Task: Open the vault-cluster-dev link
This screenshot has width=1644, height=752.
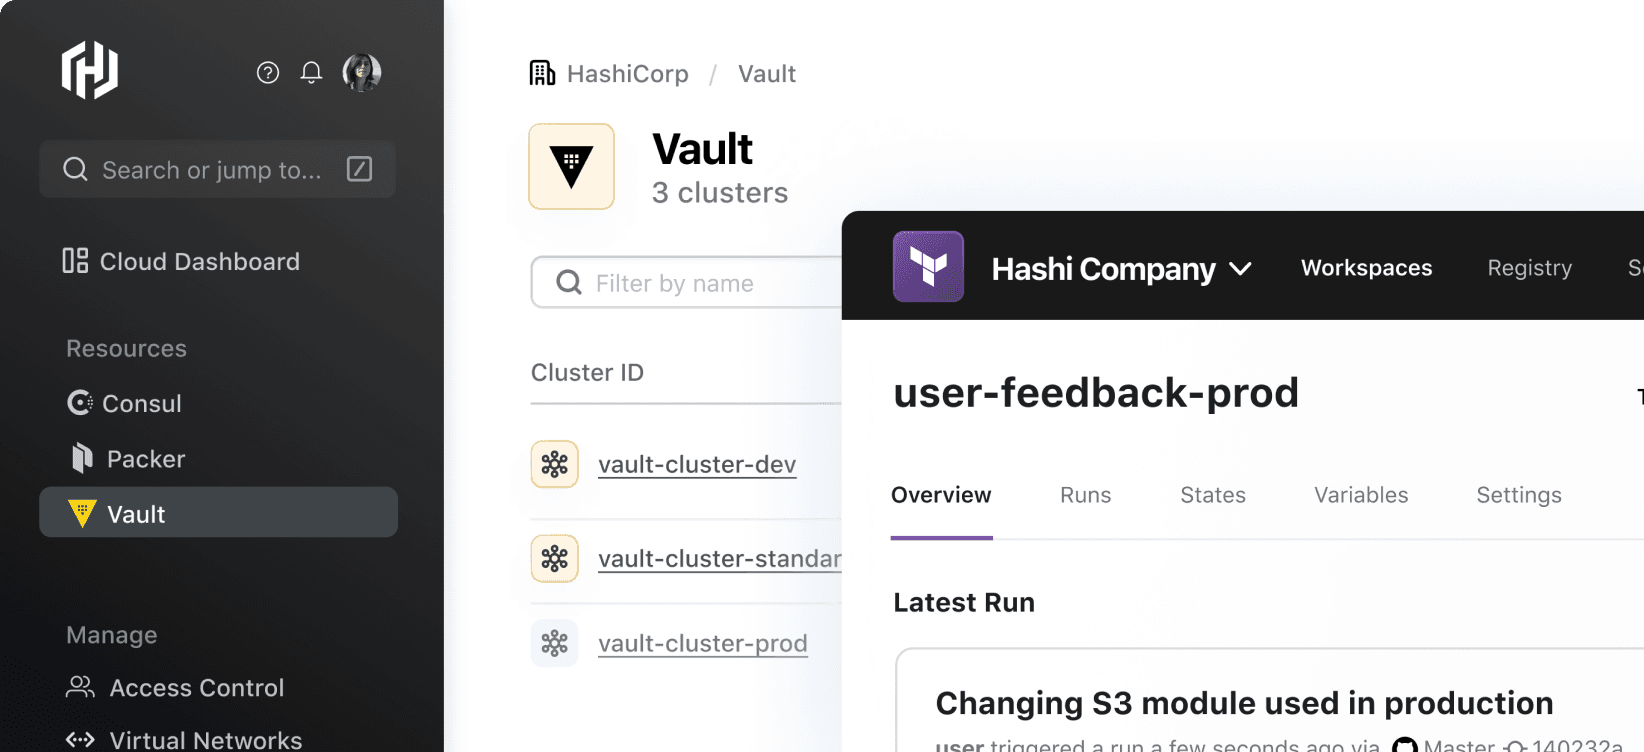Action: tap(696, 464)
